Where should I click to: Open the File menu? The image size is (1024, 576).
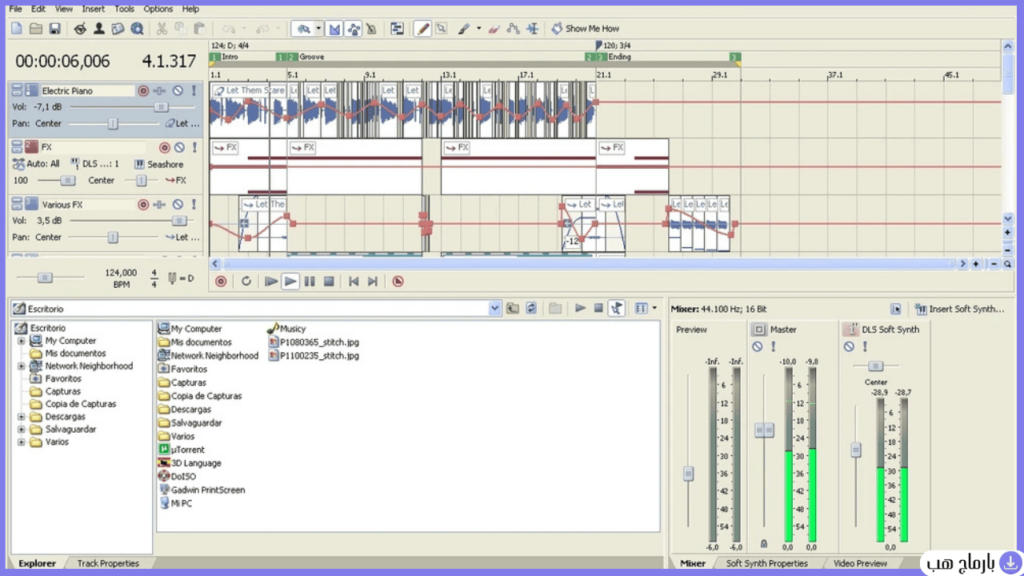point(15,9)
